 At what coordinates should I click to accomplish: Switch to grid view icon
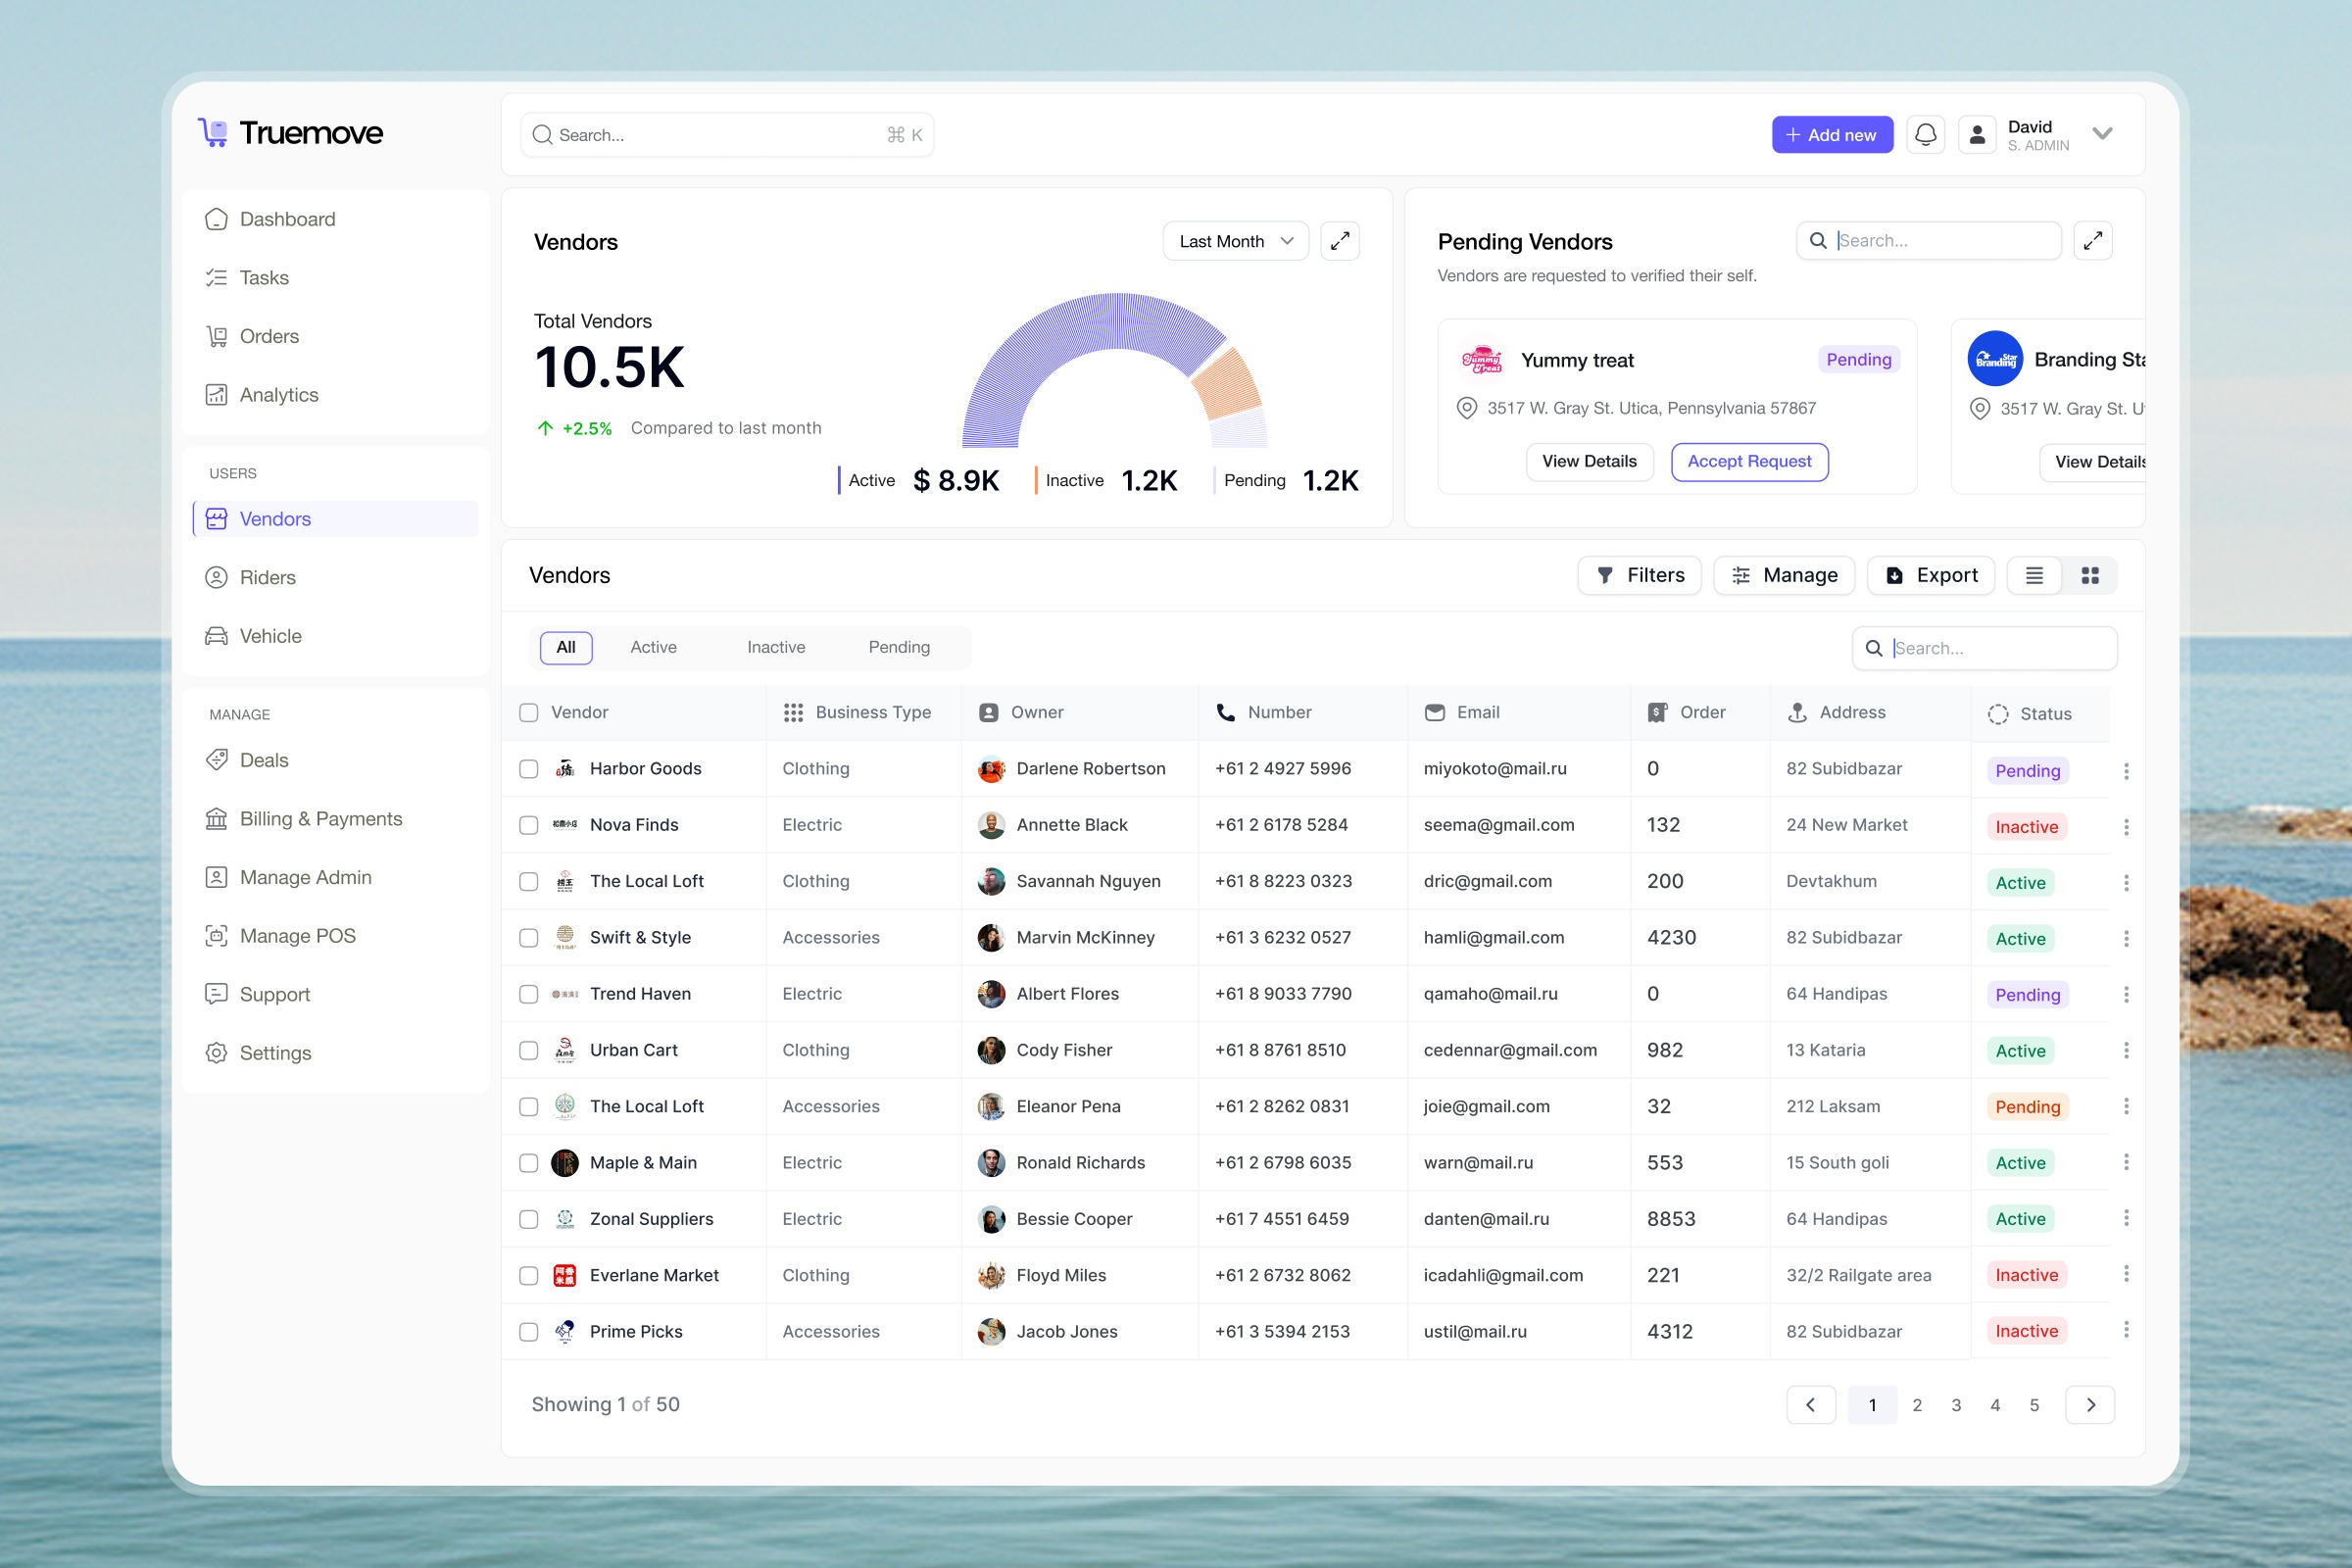[2089, 575]
